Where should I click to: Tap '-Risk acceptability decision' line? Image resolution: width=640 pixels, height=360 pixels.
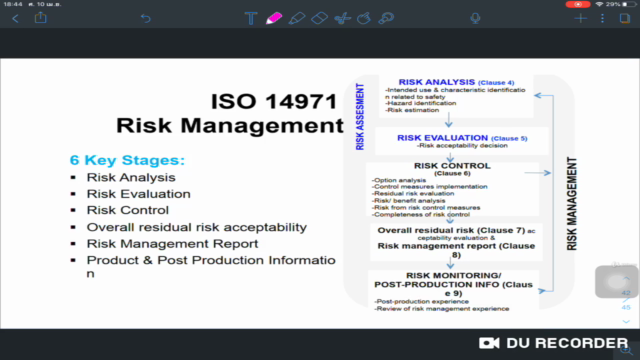click(x=462, y=146)
